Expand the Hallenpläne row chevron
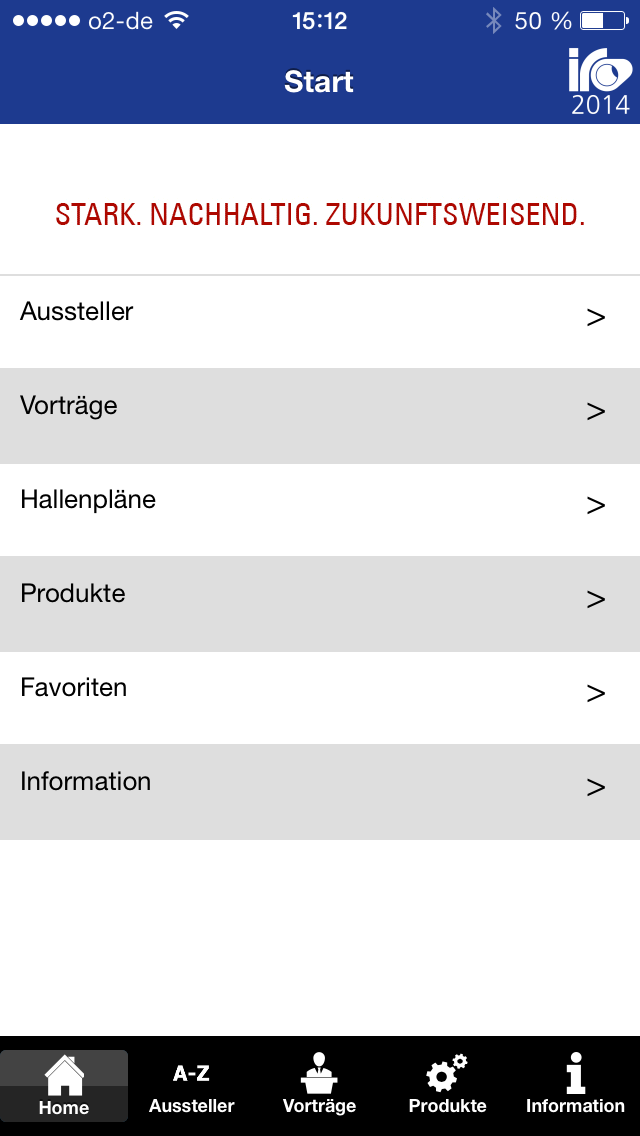The image size is (640, 1136). tap(596, 507)
